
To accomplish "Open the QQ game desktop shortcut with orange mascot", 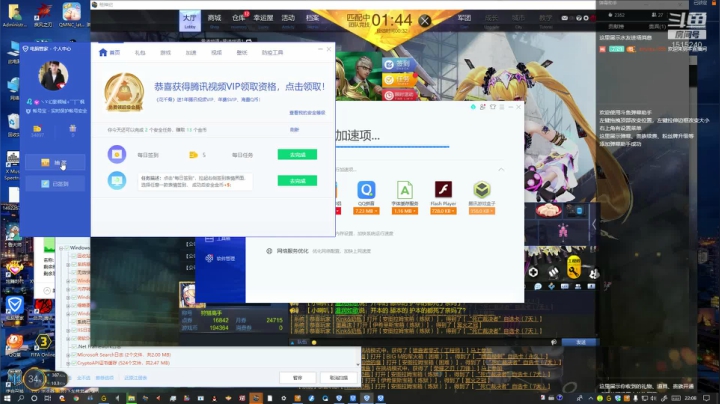I will pyautogui.click(x=14, y=345).
